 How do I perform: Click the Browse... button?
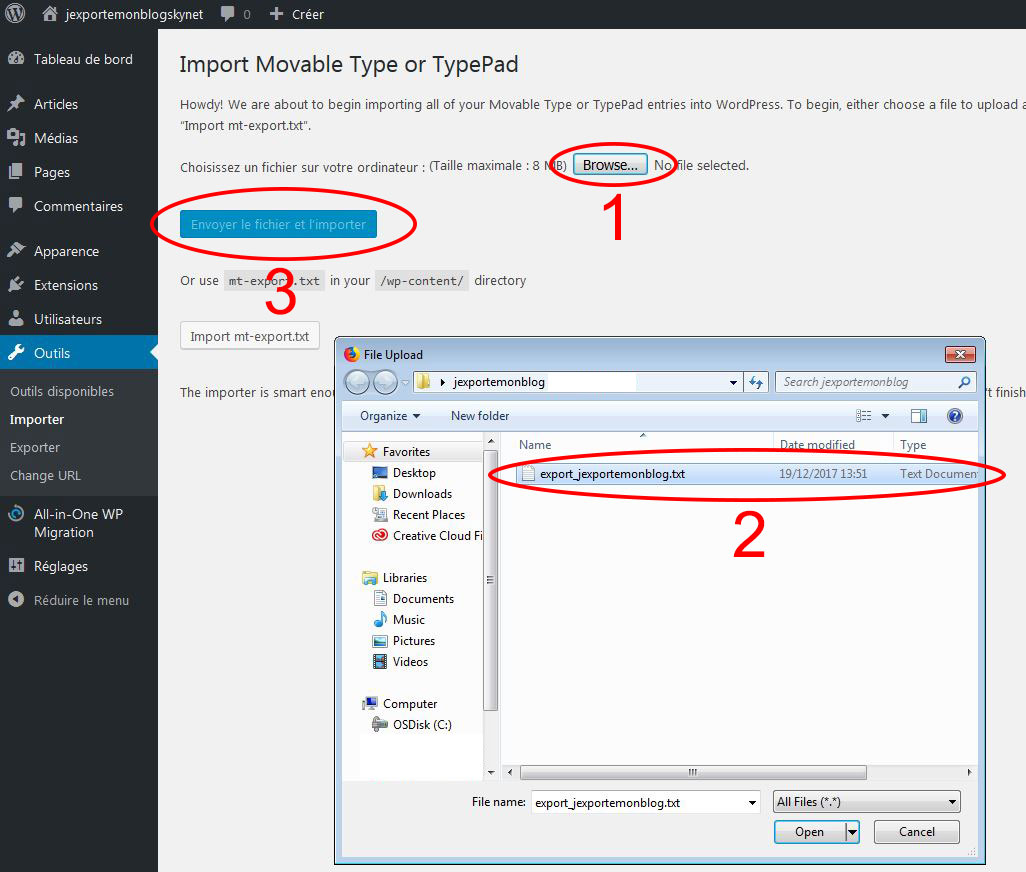coord(610,165)
